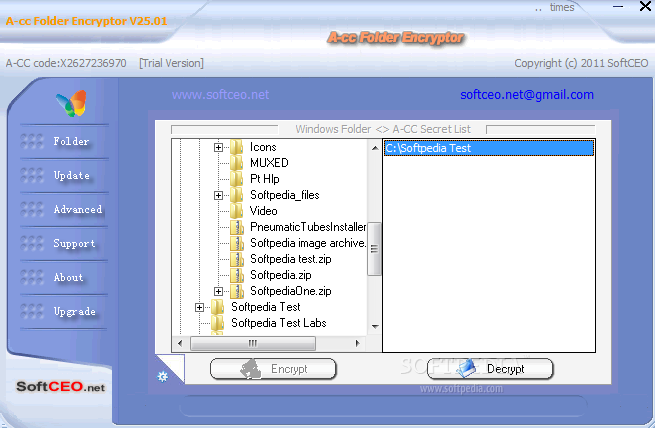Click horizontal scroll left arrow
This screenshot has width=655, height=428.
[x=180, y=343]
